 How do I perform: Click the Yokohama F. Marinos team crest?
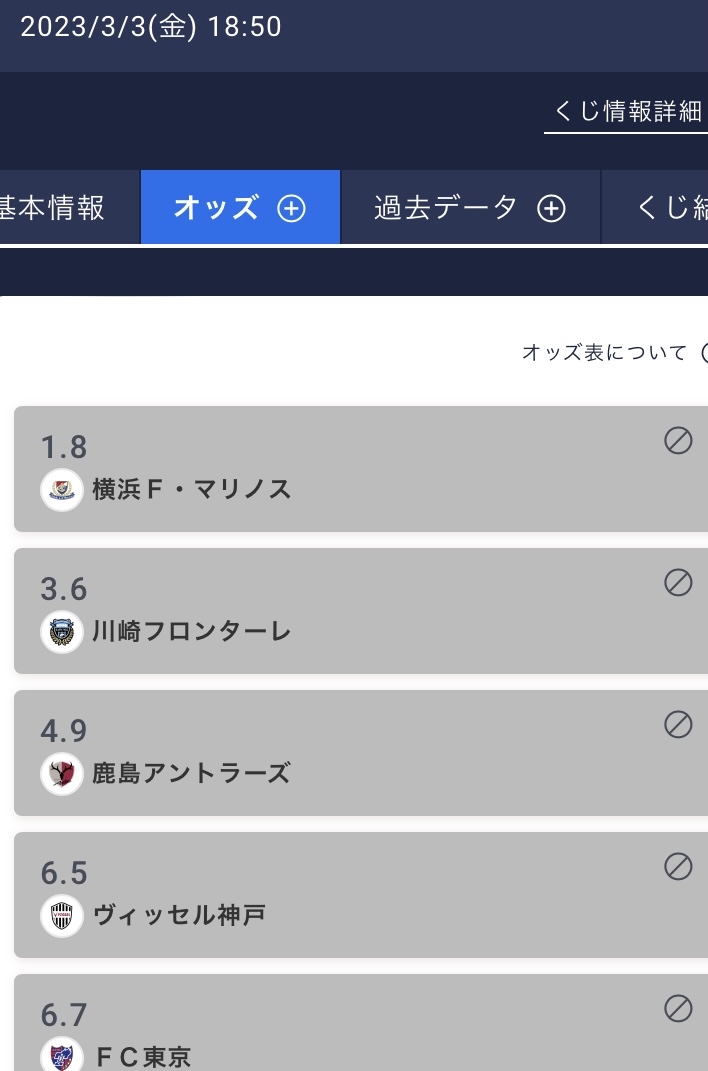coord(62,490)
